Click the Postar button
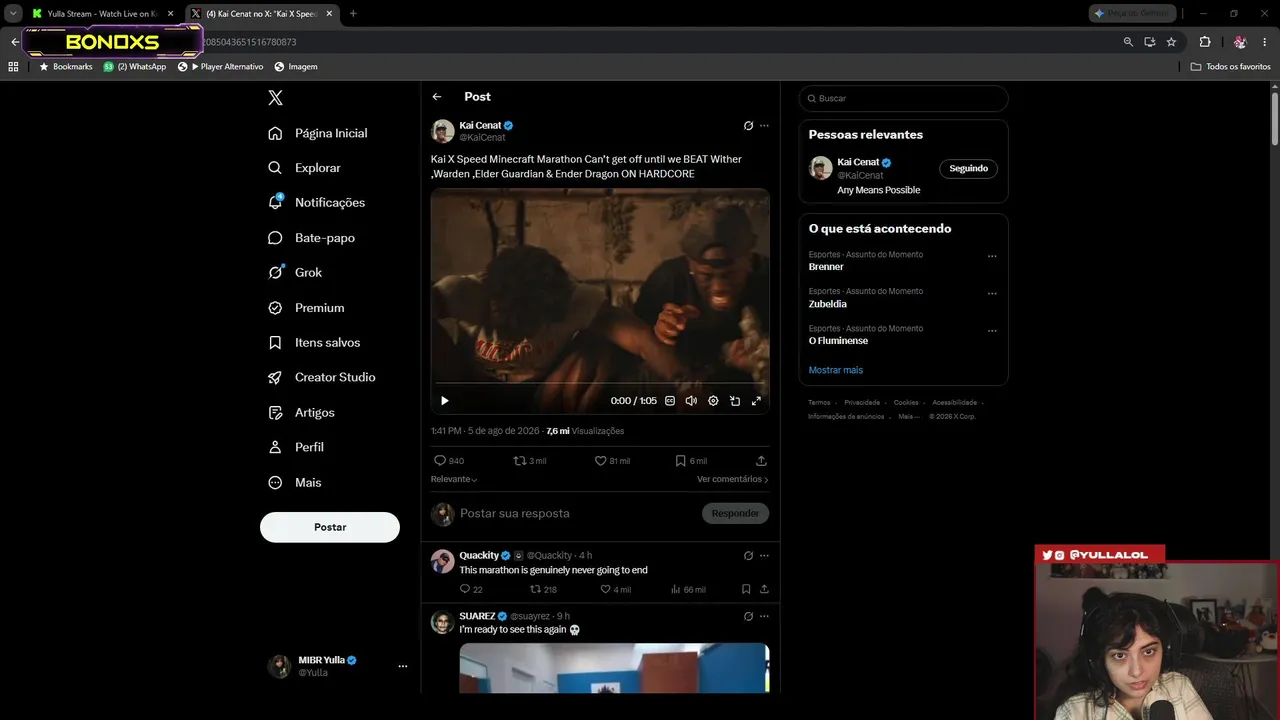This screenshot has width=1280, height=720. pos(330,527)
